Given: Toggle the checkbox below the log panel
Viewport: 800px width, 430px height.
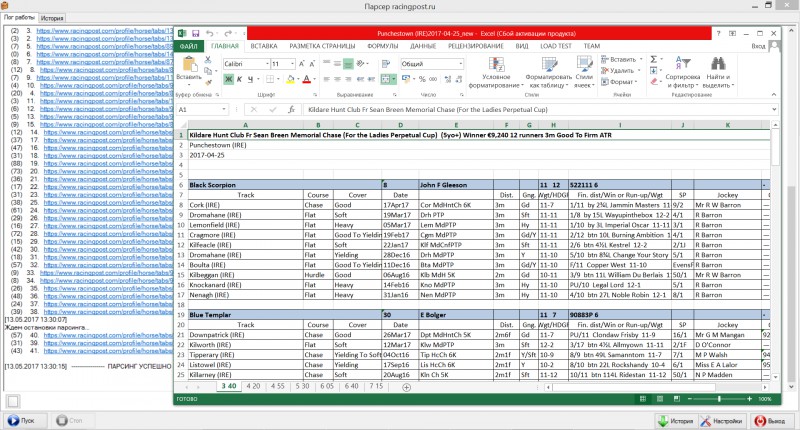Looking at the screenshot, I should point(13,401).
